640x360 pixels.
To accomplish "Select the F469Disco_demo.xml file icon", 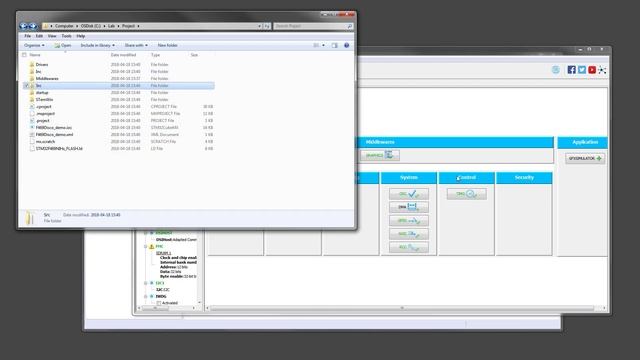I will (32, 135).
